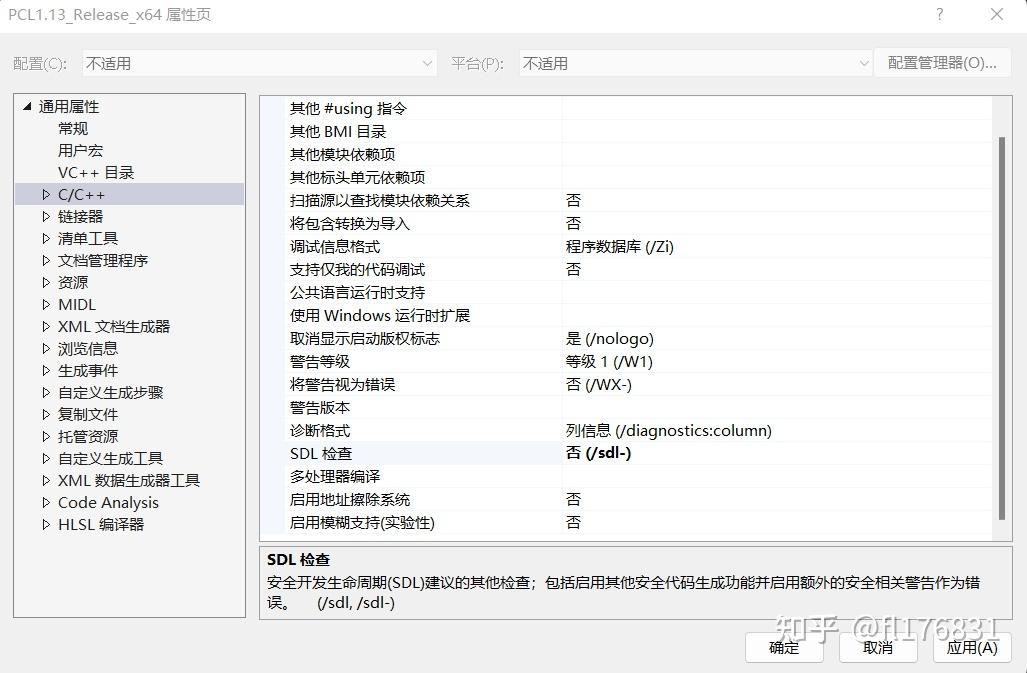Viewport: 1027px width, 673px height.
Task: Apply changes with the 应用(A) button
Action: 971,647
